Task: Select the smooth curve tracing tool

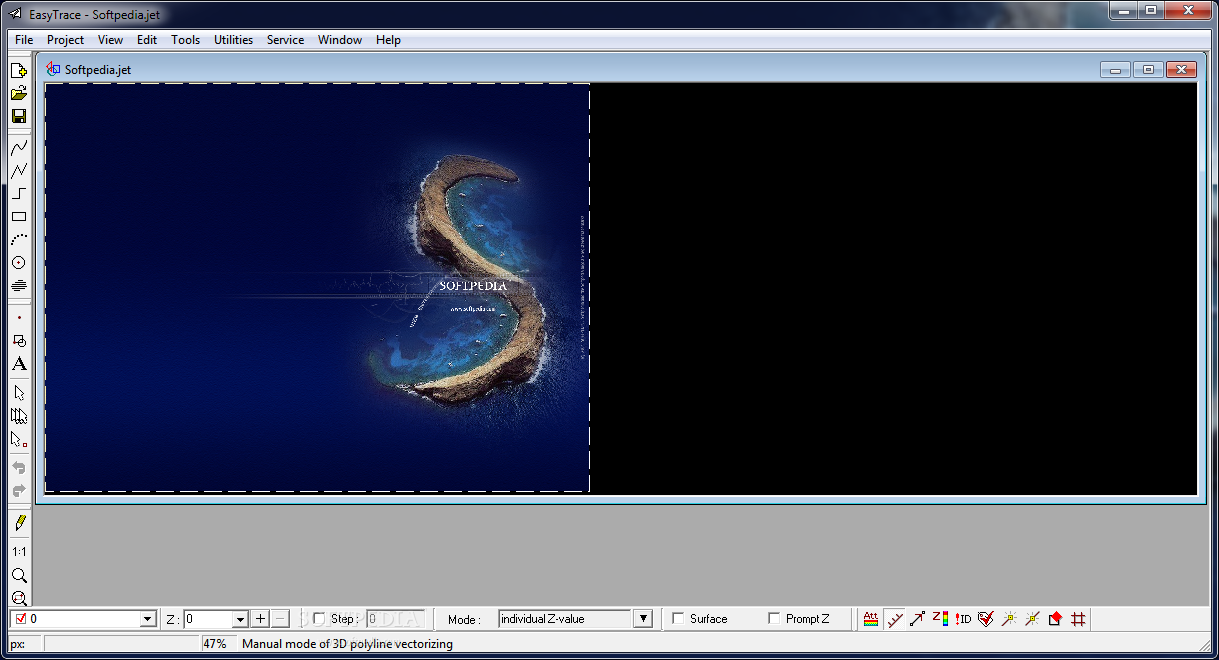Action: point(19,147)
